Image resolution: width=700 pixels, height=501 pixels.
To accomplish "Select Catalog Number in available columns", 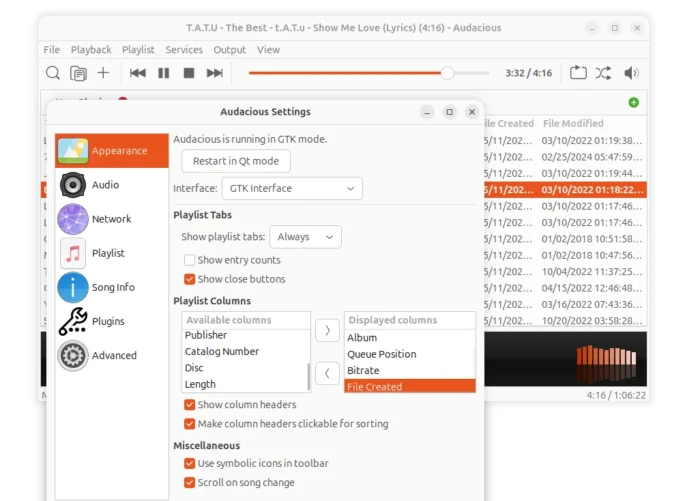I will tap(245, 351).
